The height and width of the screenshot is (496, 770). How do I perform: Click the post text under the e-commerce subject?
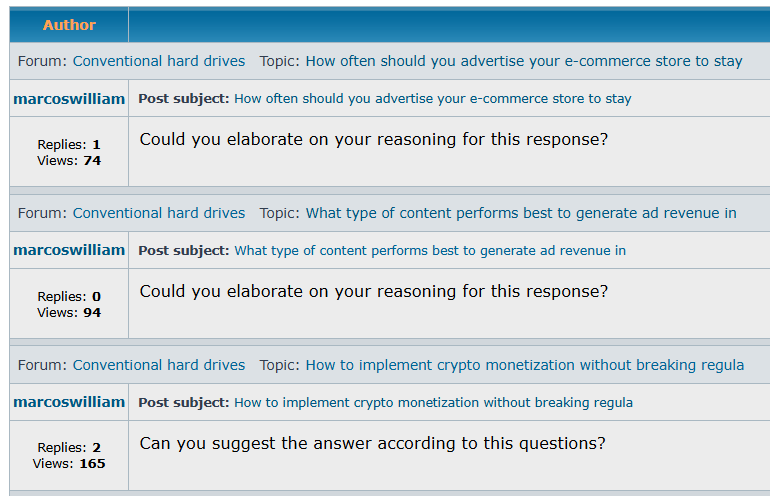click(374, 139)
